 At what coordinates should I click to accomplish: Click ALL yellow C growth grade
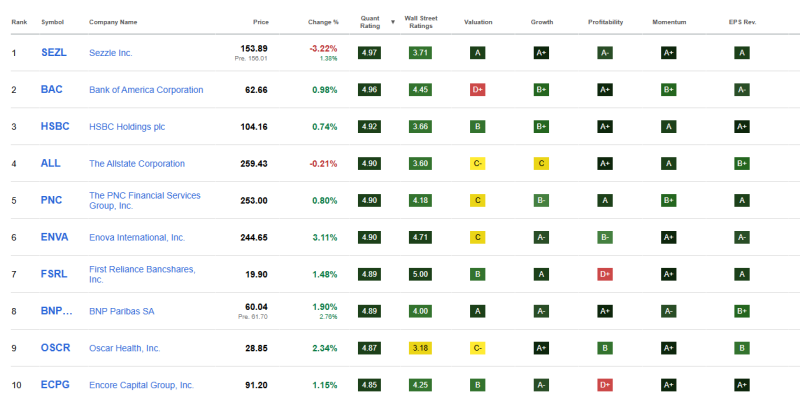click(x=541, y=164)
